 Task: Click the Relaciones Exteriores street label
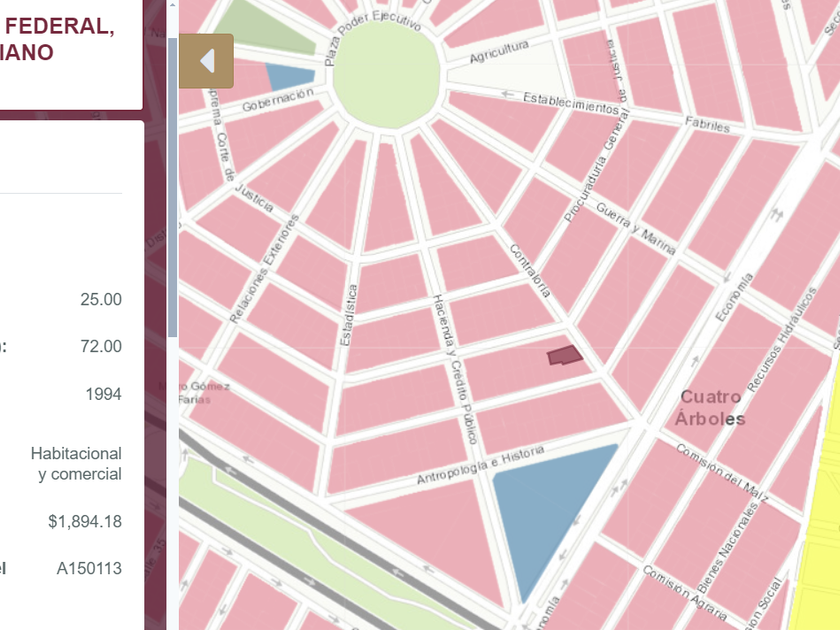click(264, 268)
